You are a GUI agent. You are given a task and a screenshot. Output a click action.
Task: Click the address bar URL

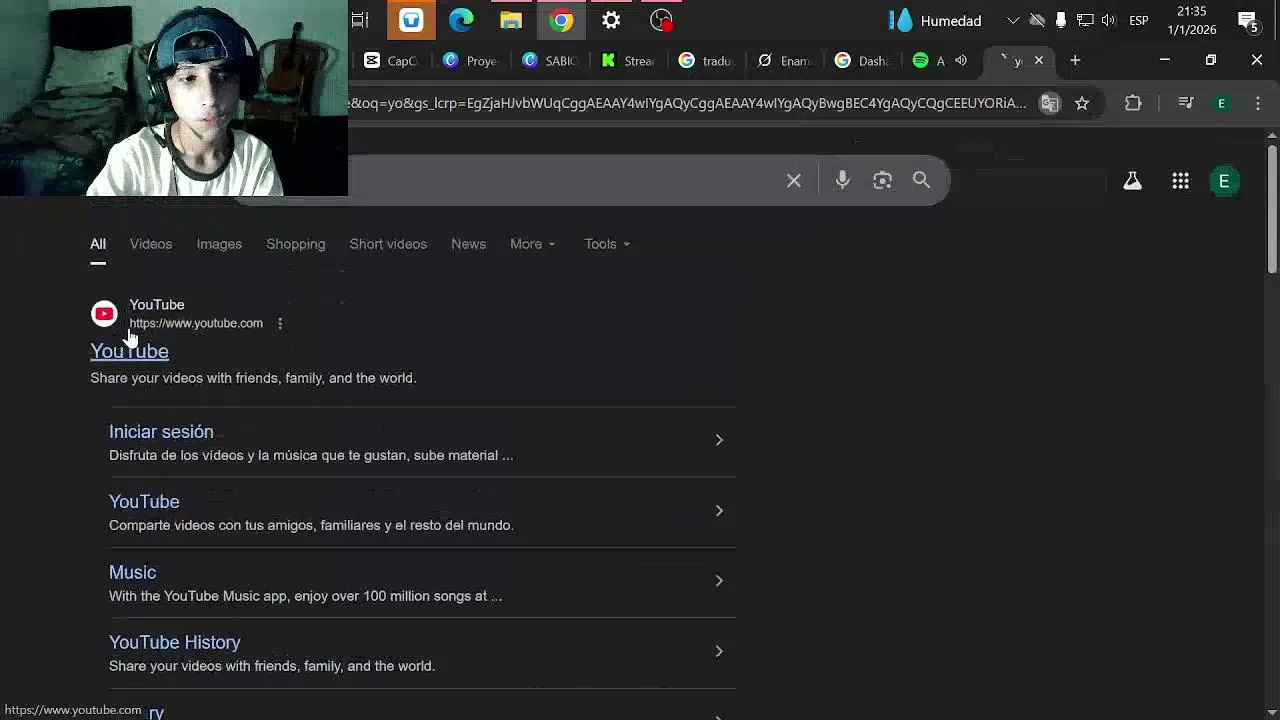click(687, 103)
